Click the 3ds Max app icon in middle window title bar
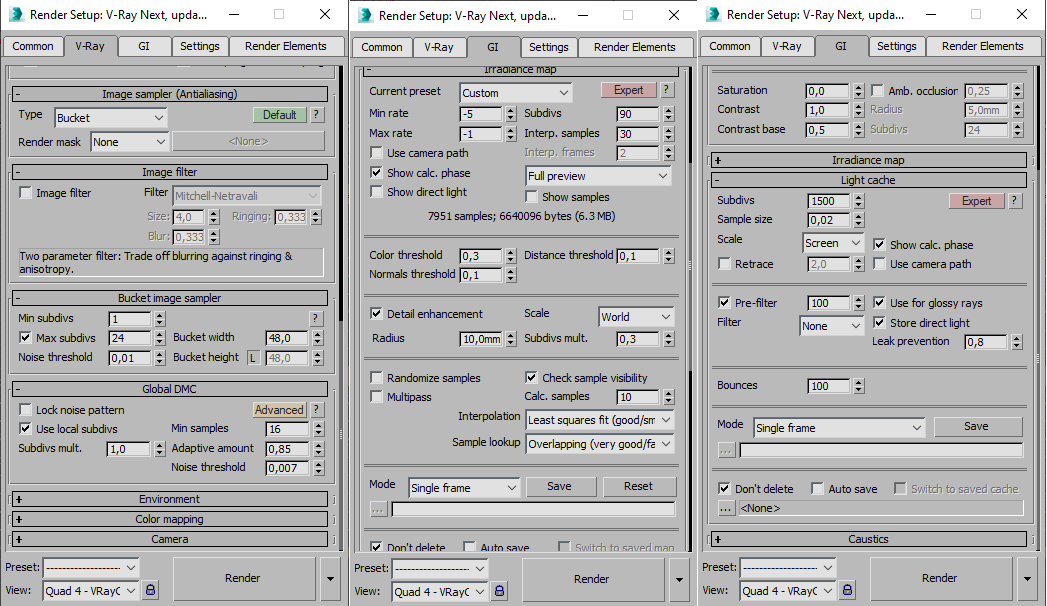Image resolution: width=1047 pixels, height=606 pixels. click(x=365, y=15)
